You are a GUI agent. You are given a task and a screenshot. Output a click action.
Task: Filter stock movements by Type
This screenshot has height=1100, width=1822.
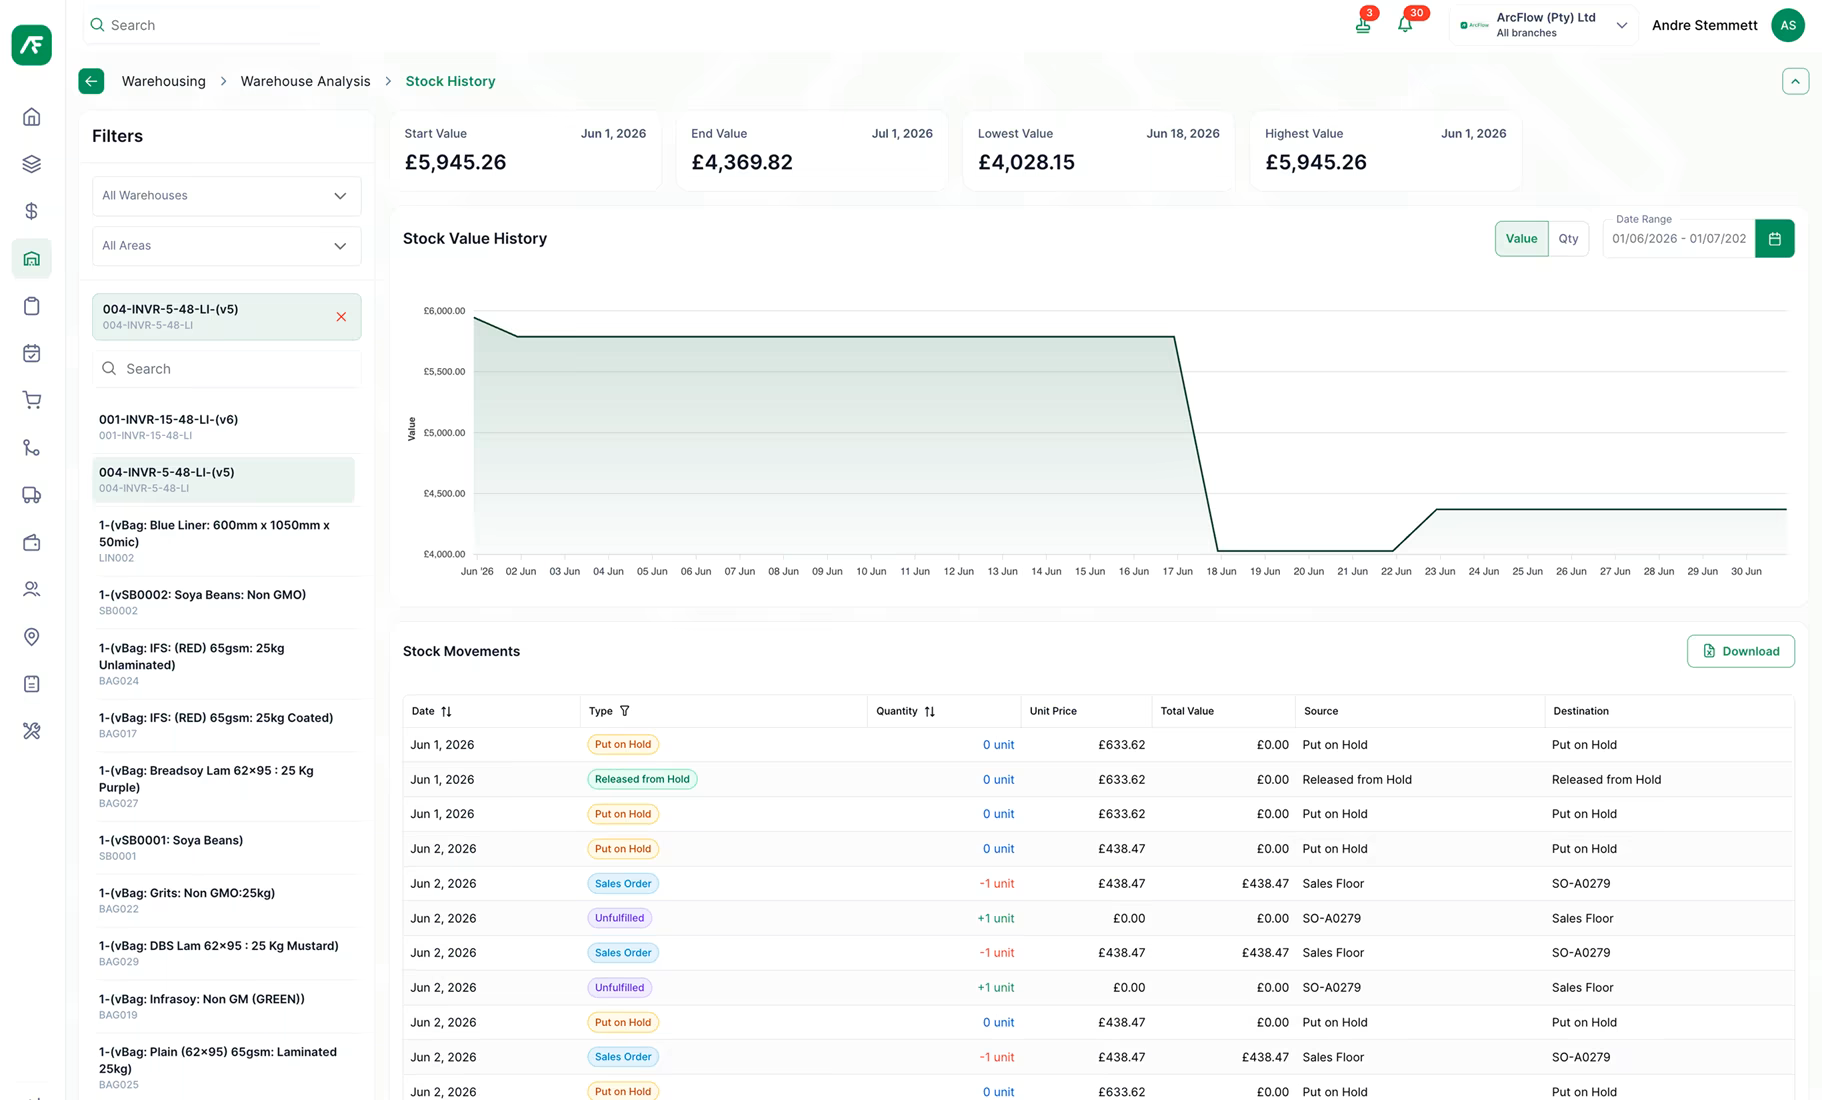point(625,711)
